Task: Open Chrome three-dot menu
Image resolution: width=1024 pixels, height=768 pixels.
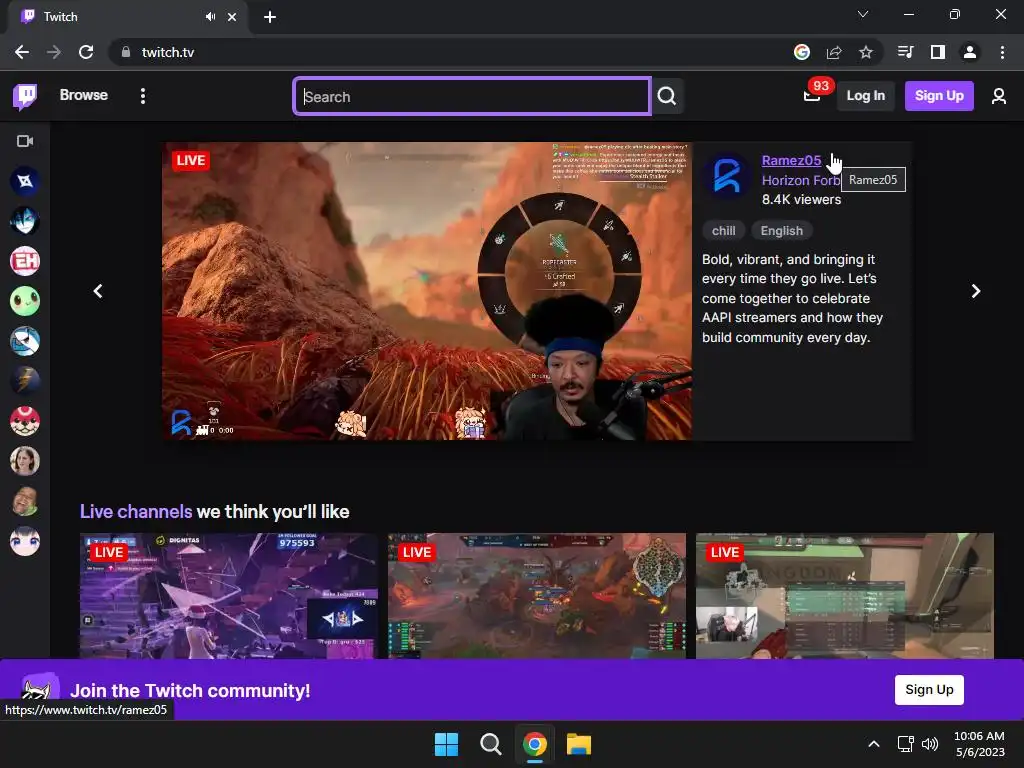Action: (x=1002, y=52)
